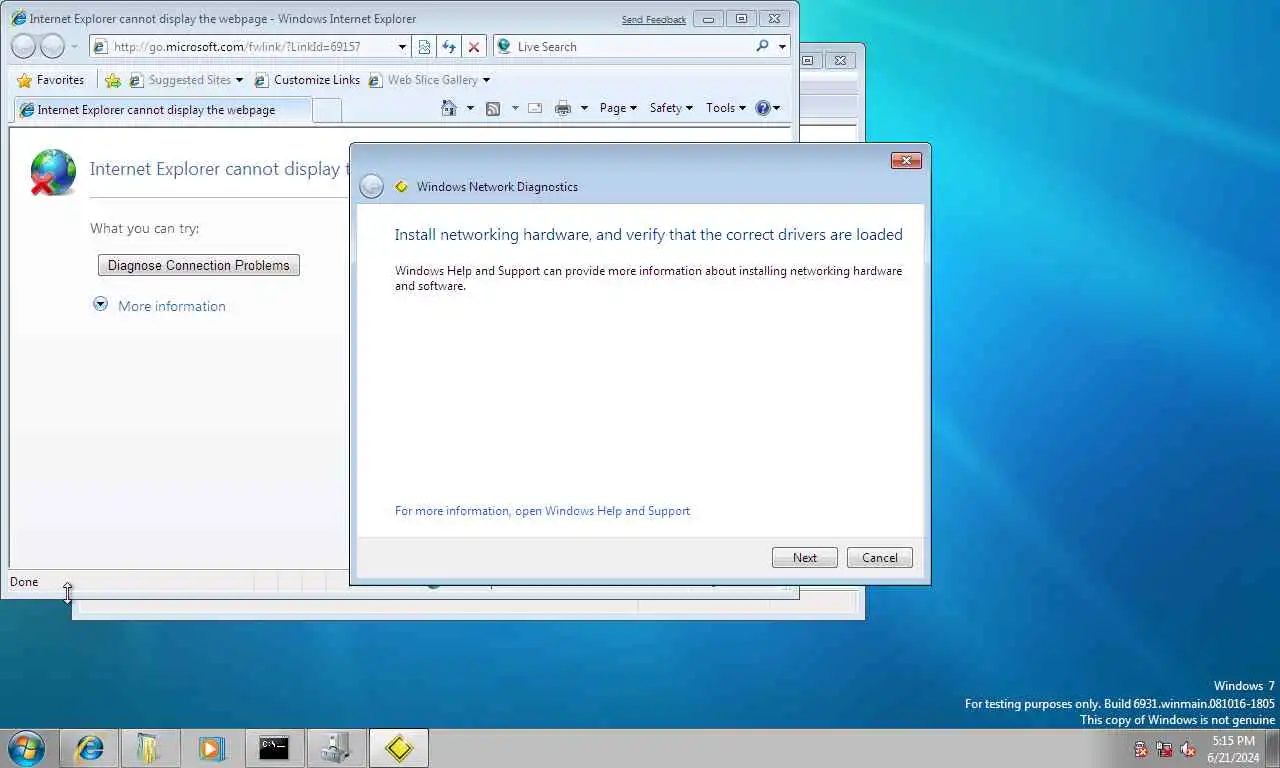Open the Command Prompt taskbar icon
Screen dimensions: 1280x768
pyautogui.click(x=274, y=747)
